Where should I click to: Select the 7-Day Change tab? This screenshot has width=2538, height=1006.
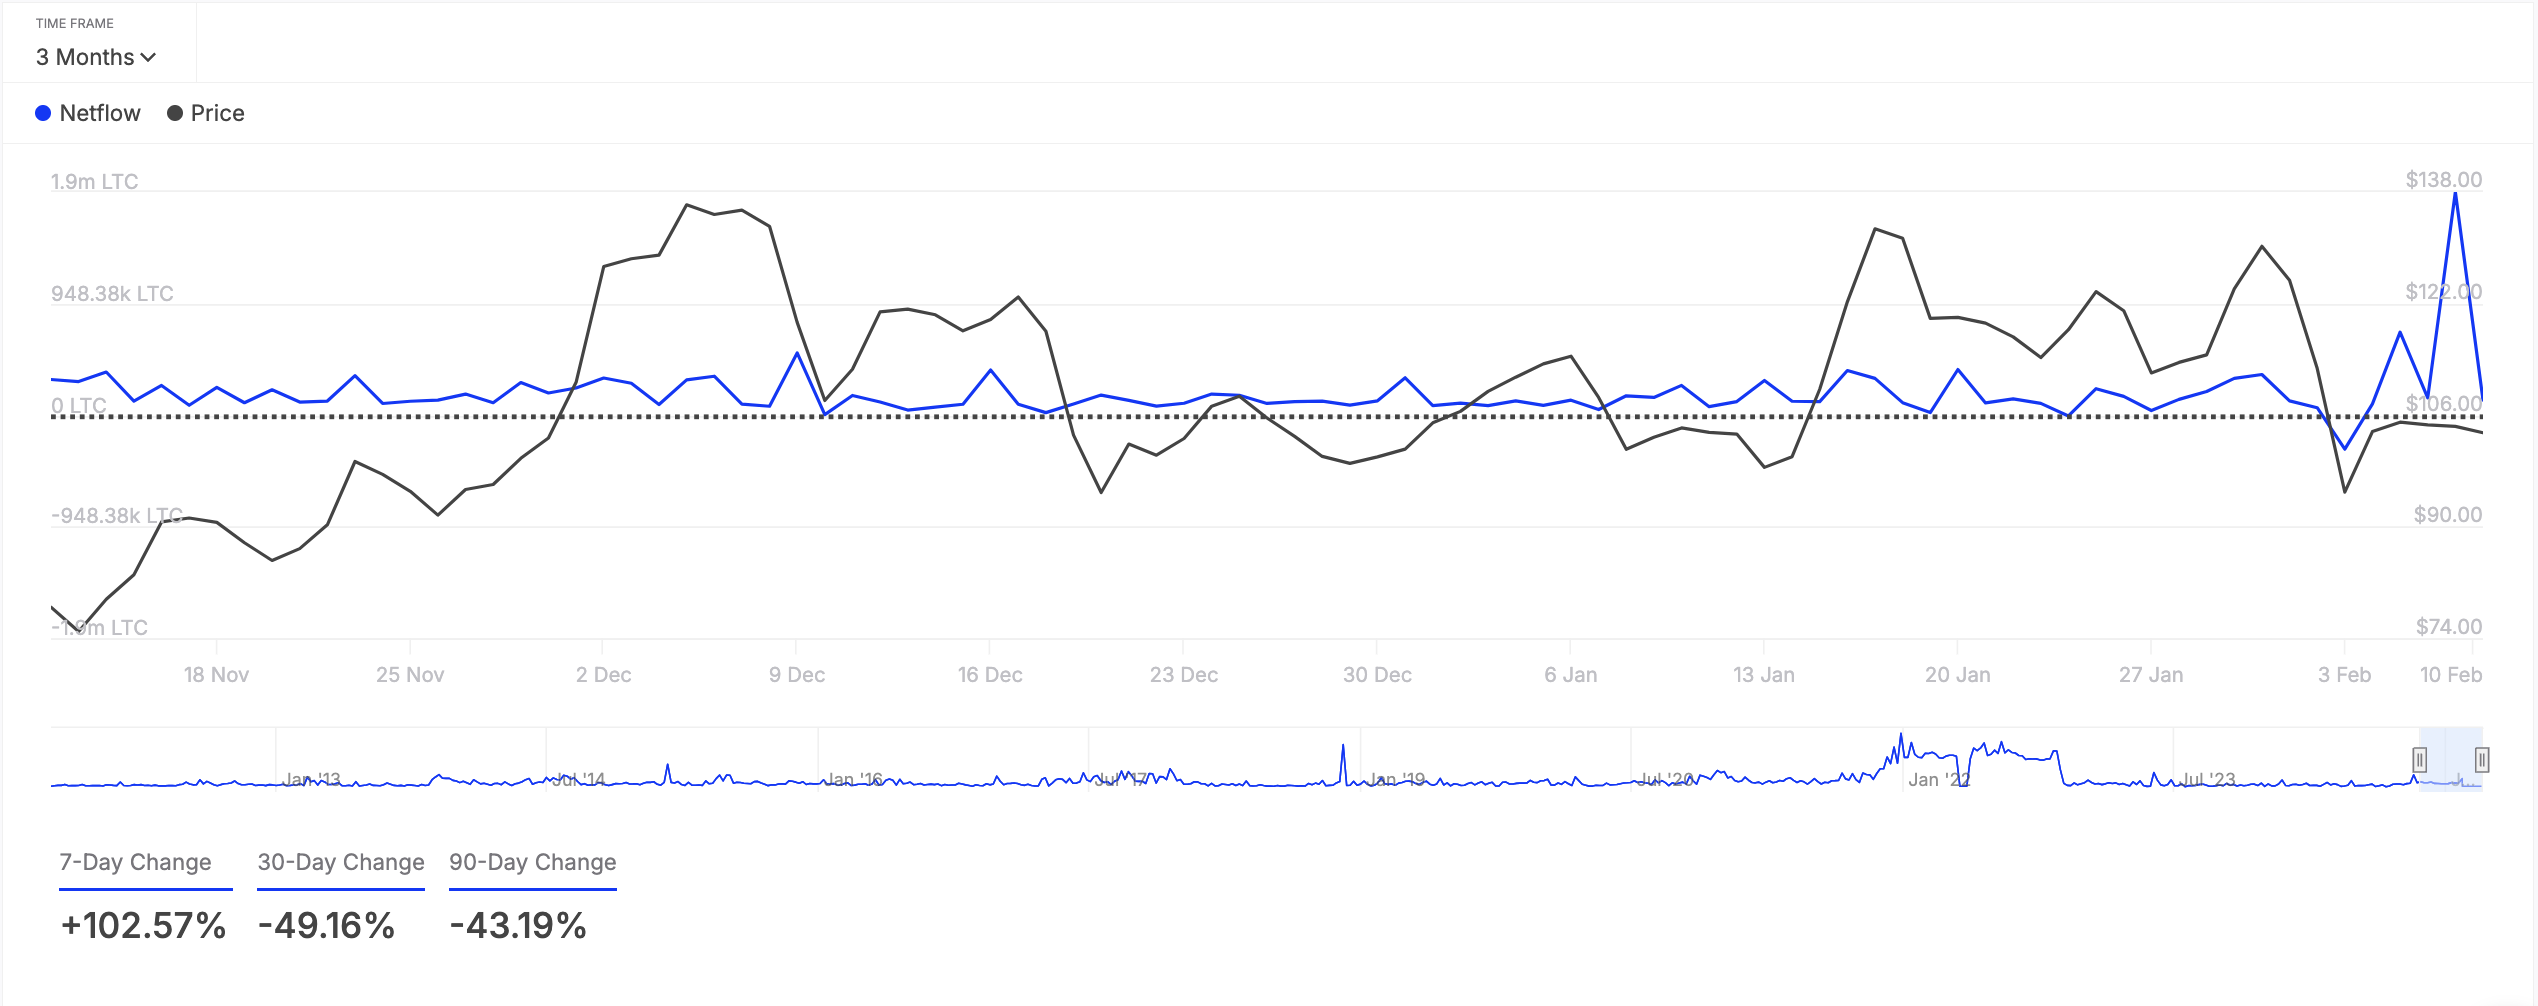[135, 862]
